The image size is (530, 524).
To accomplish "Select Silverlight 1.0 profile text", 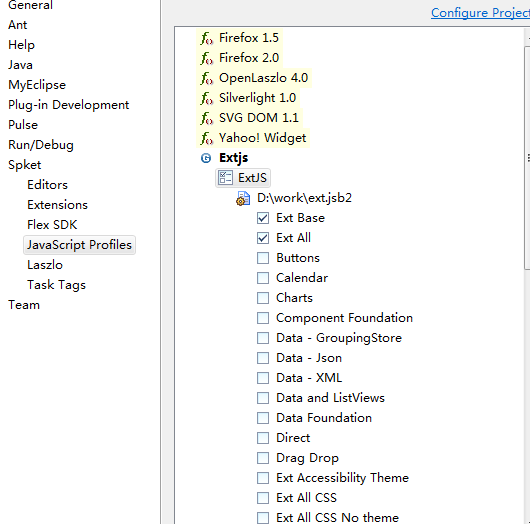I will tap(257, 98).
